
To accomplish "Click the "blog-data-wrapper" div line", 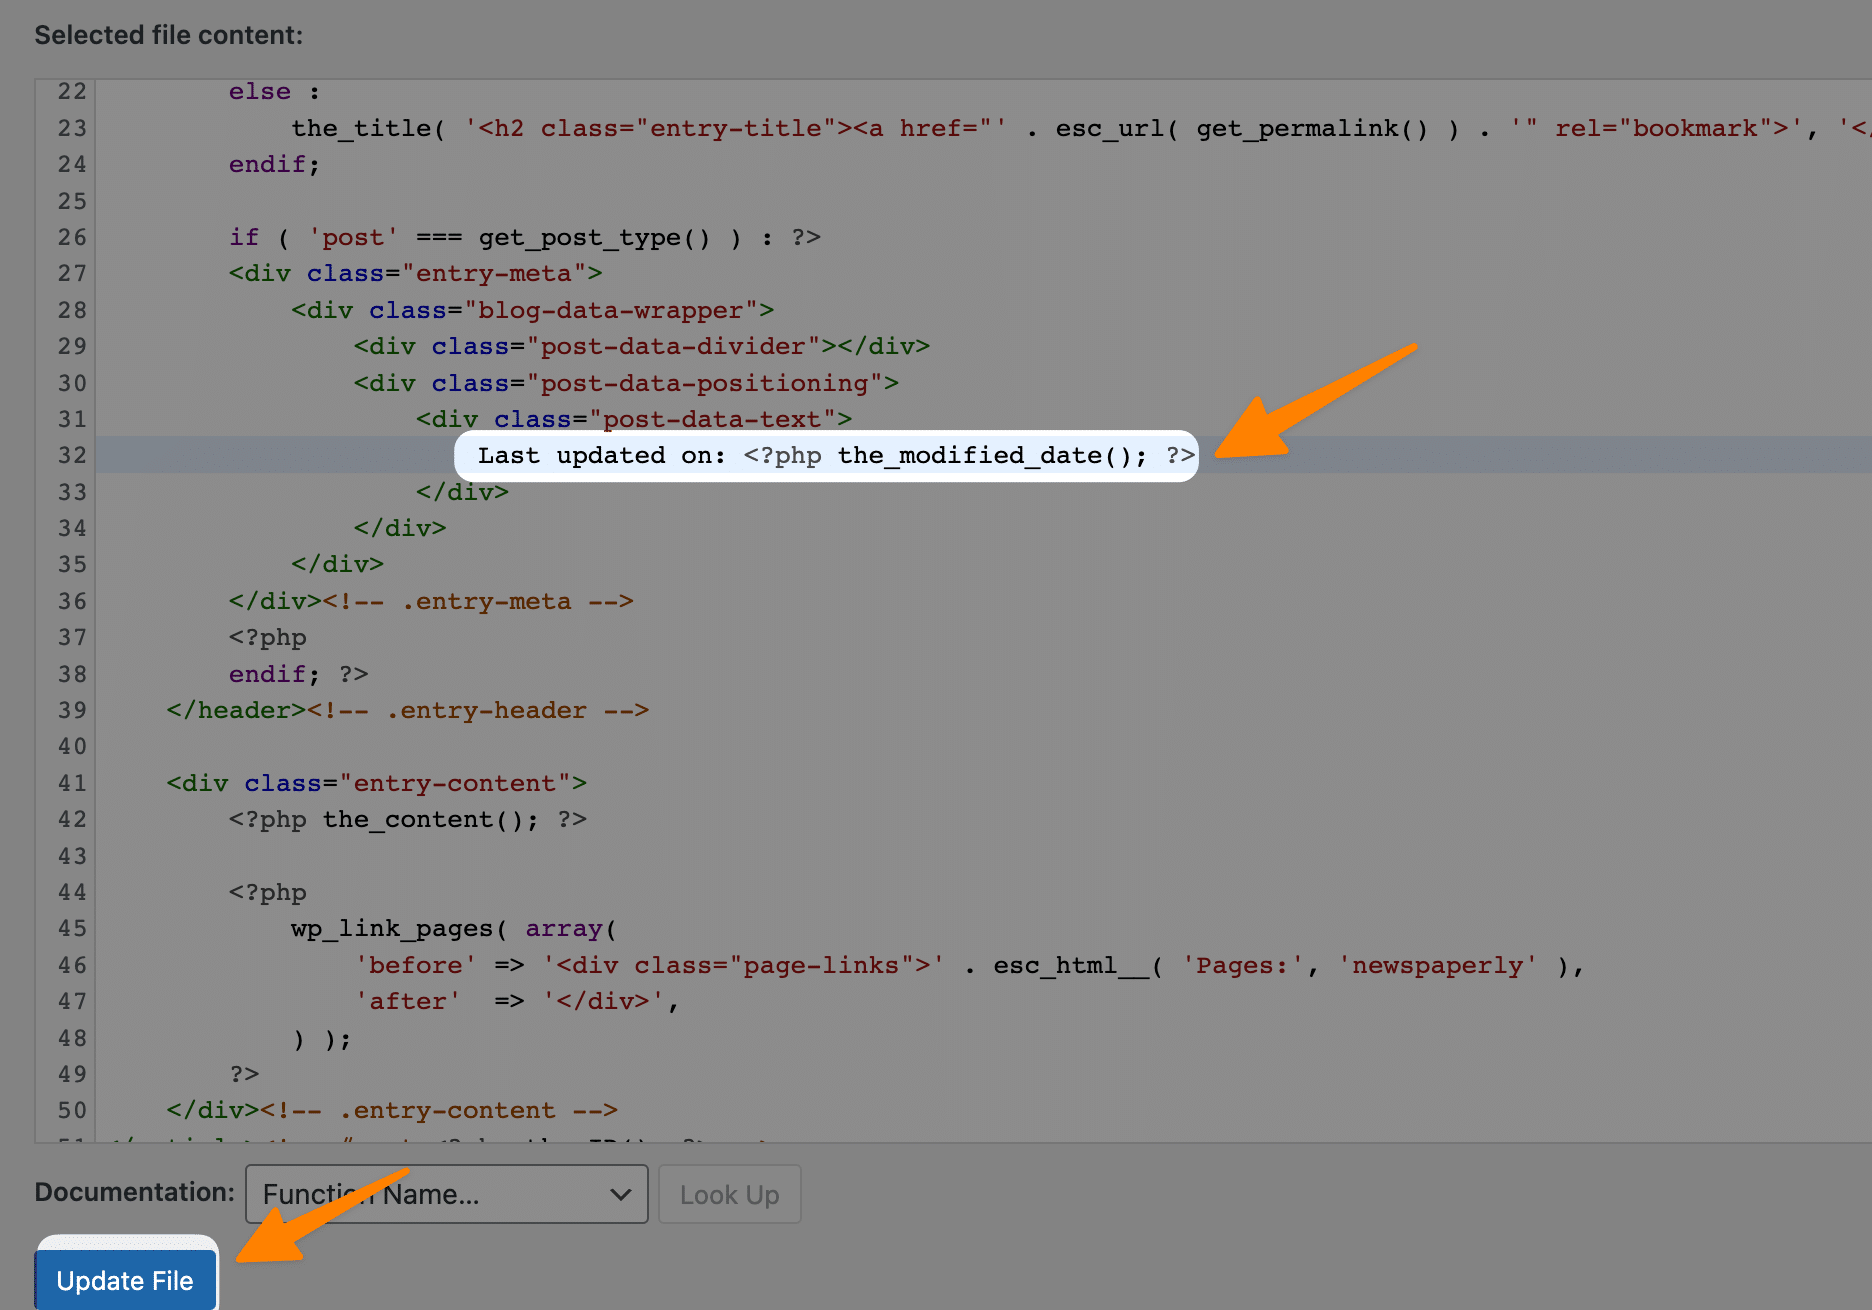I will pos(532,311).
